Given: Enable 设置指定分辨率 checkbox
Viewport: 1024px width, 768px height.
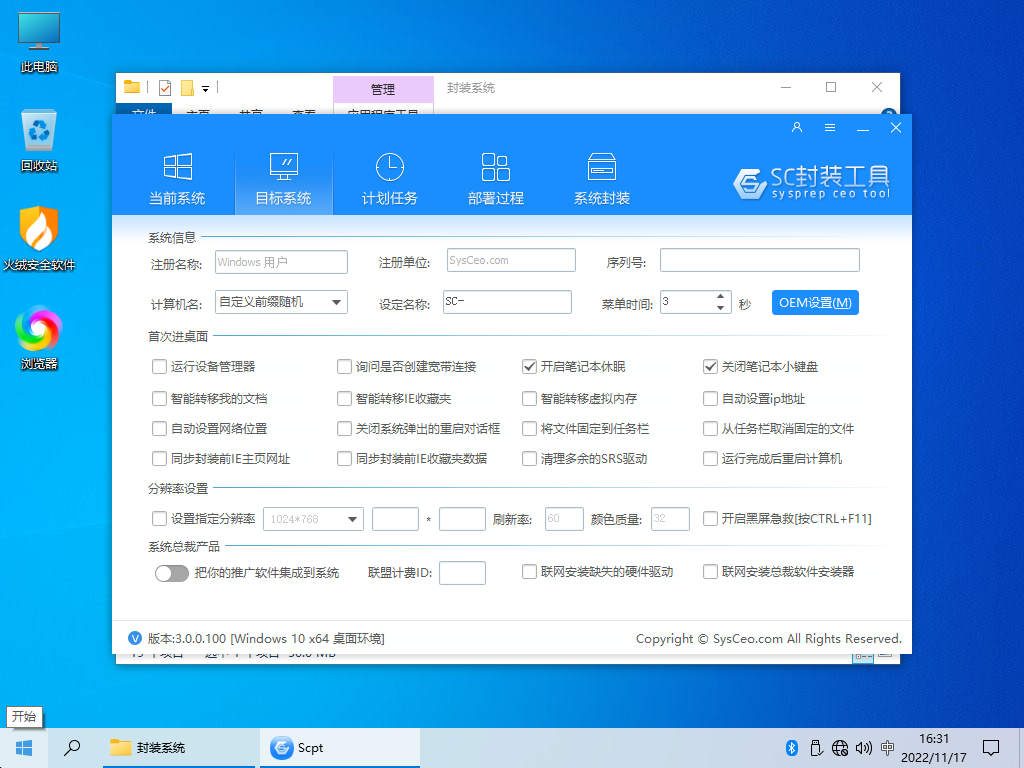Looking at the screenshot, I should 159,519.
